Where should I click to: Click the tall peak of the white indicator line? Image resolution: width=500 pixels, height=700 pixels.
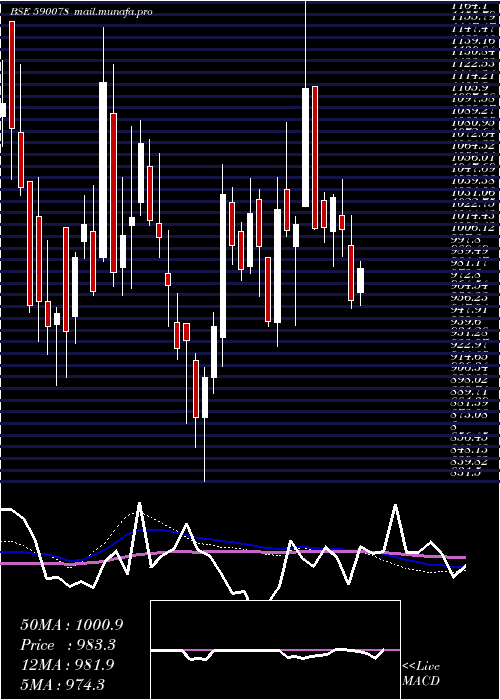139,505
